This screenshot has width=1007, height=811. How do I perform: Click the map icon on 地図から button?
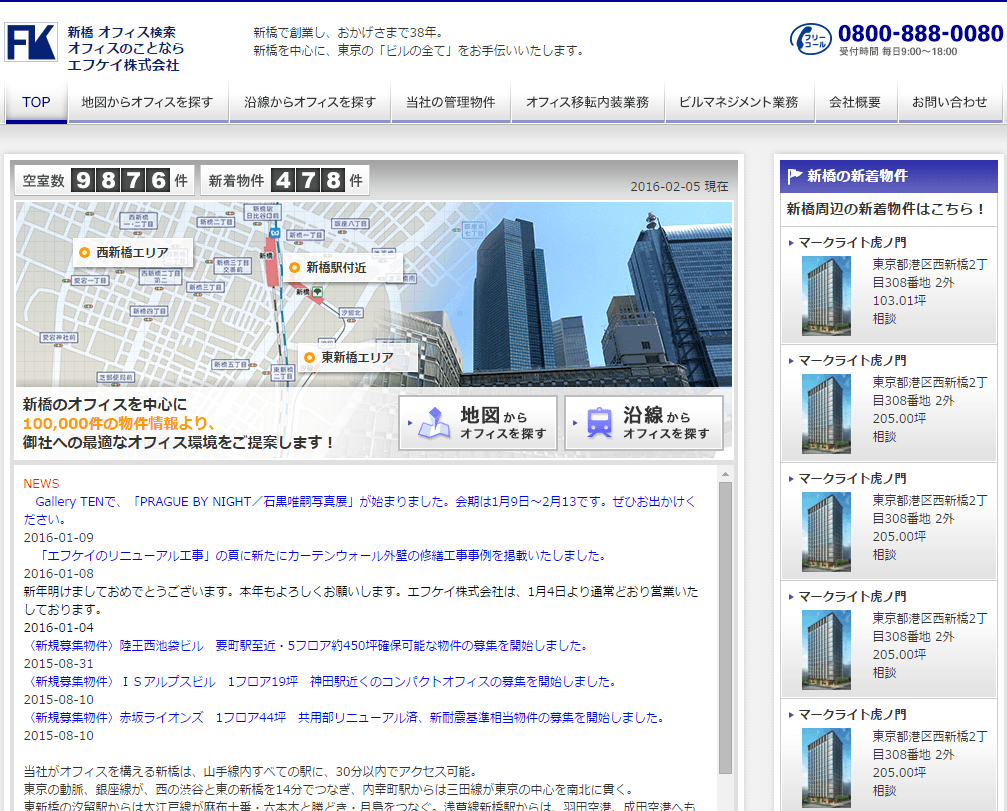pyautogui.click(x=433, y=424)
